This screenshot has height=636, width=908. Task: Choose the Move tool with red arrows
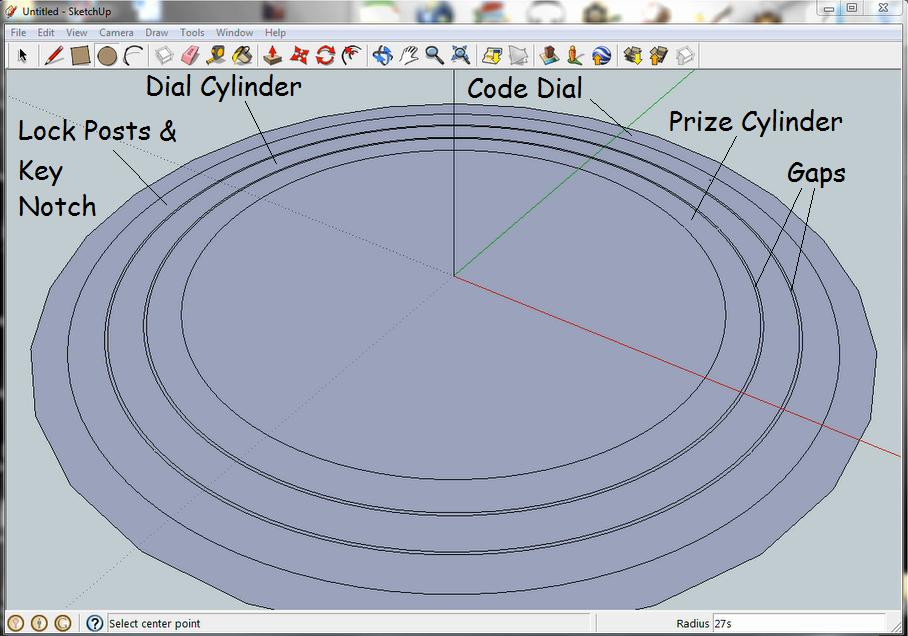point(299,56)
